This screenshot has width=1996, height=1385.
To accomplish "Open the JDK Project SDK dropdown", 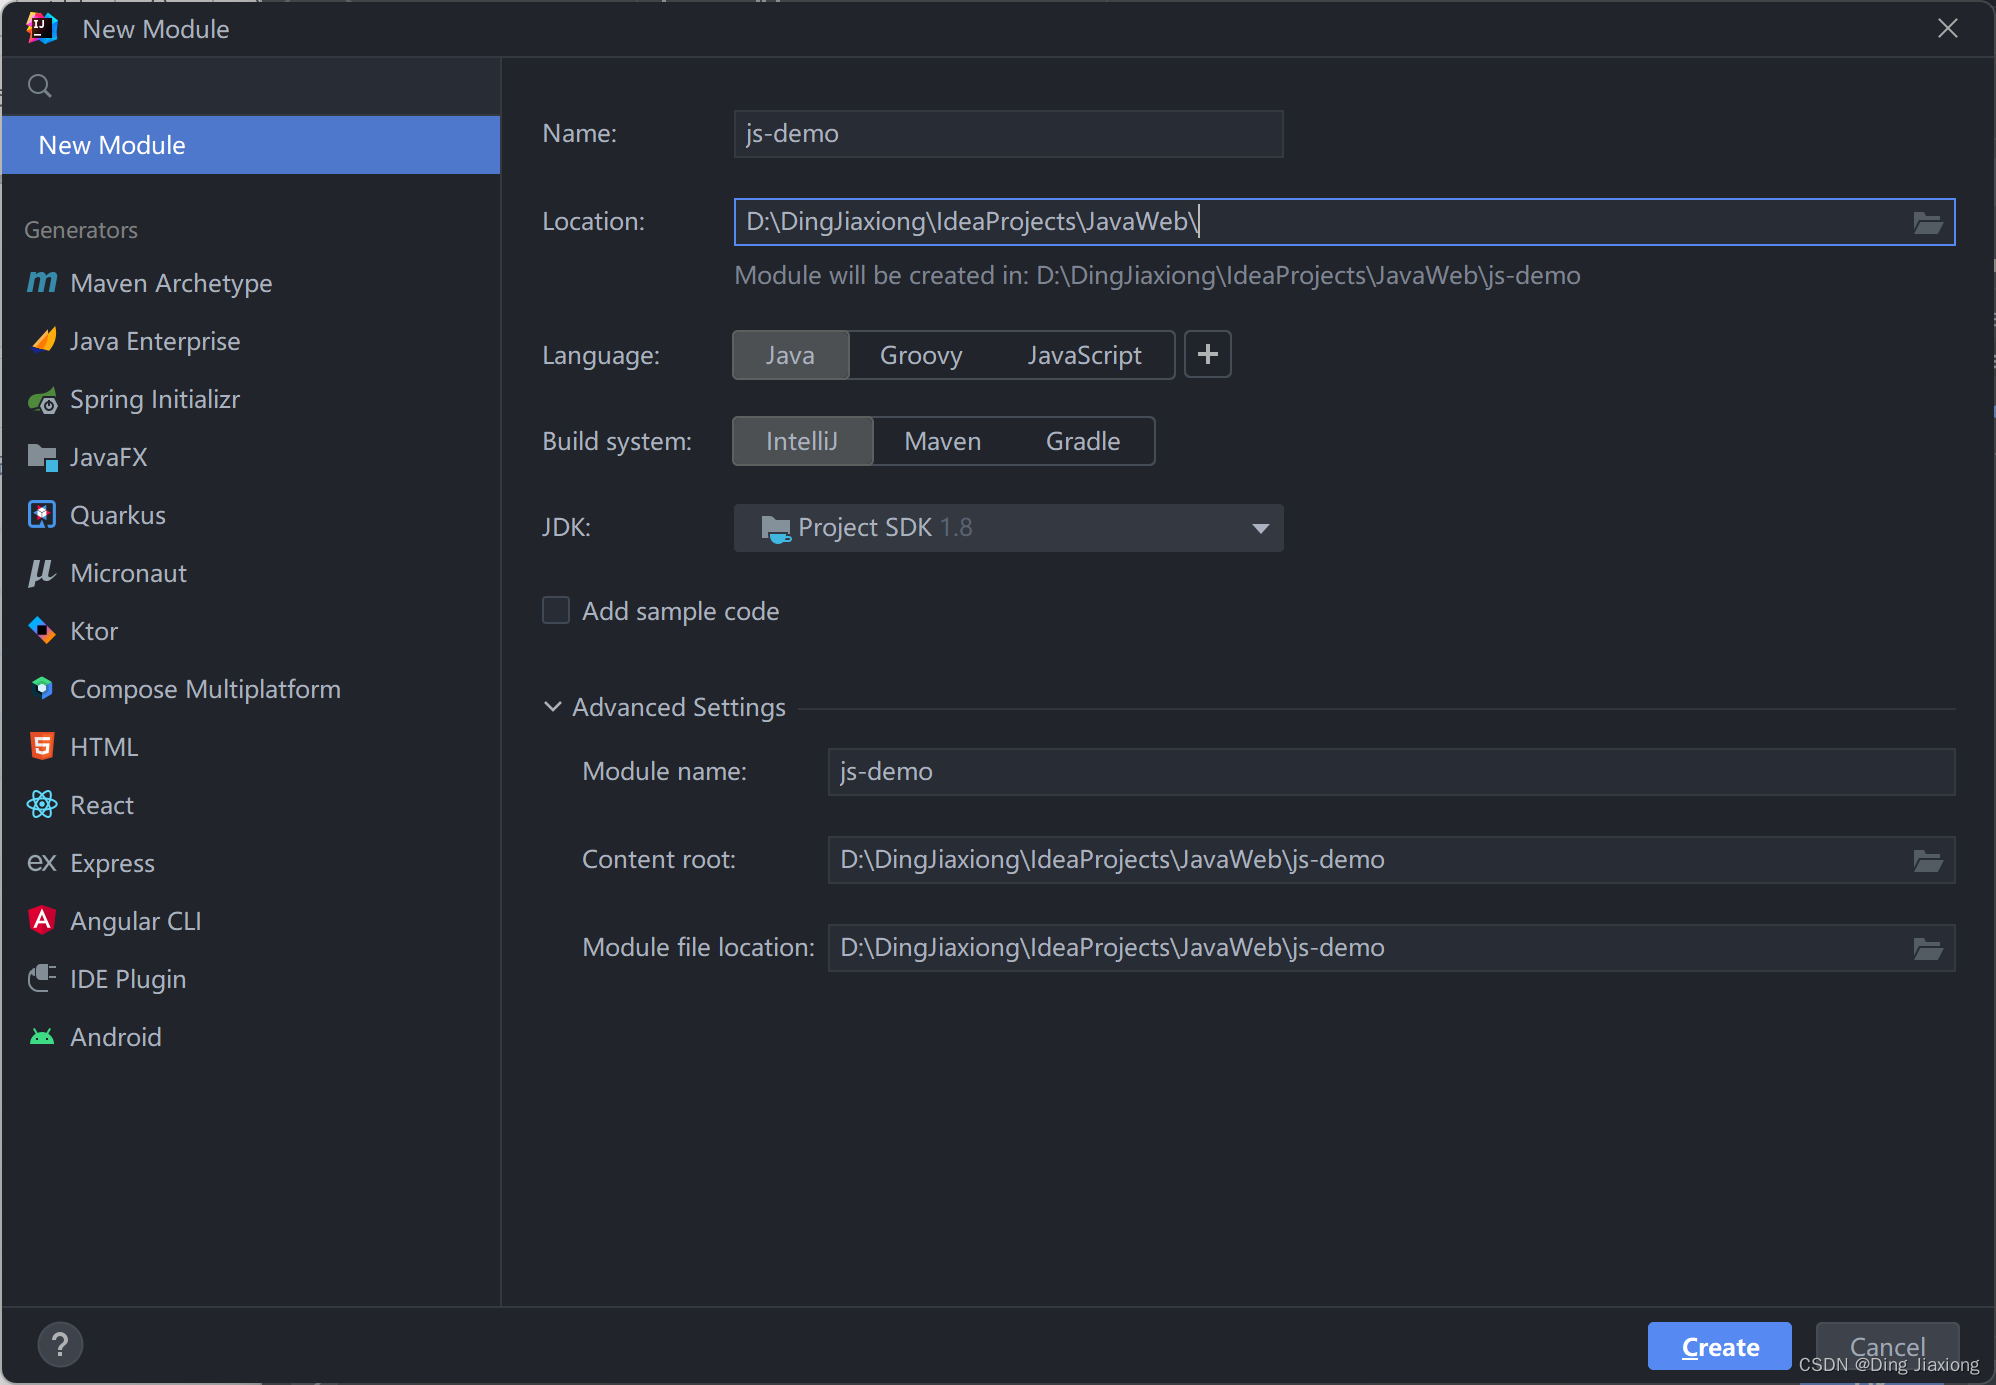I will 1008,528.
